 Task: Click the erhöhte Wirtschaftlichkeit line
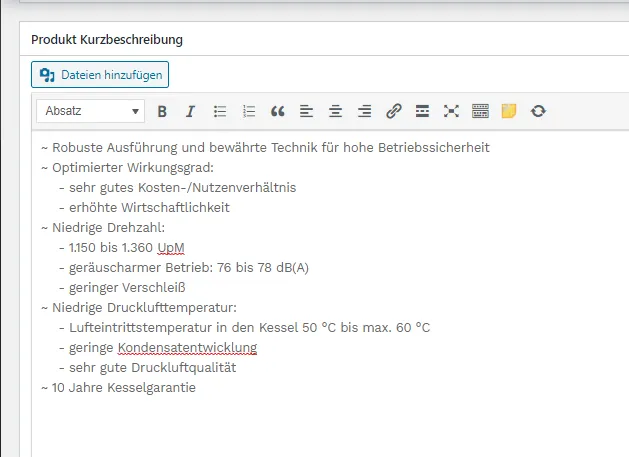[144, 208]
